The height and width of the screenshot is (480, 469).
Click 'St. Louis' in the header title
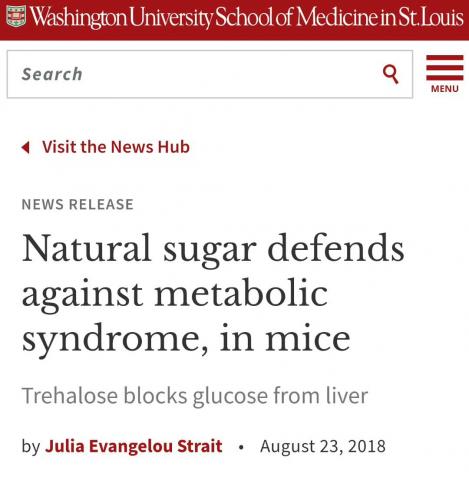pos(431,17)
